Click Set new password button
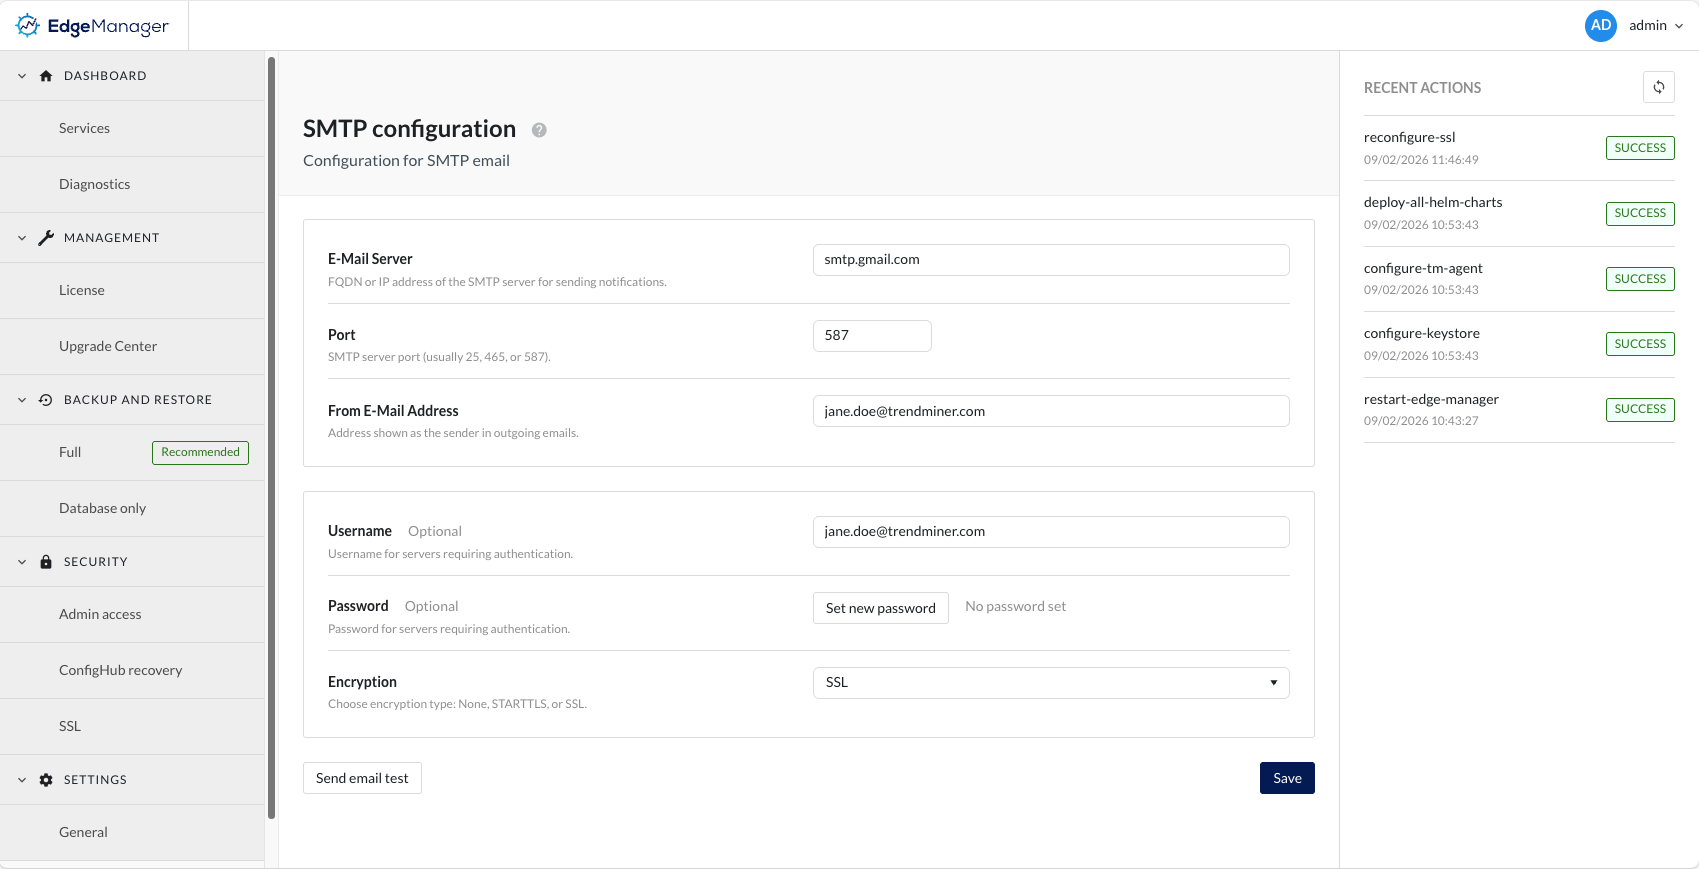 pyautogui.click(x=880, y=608)
